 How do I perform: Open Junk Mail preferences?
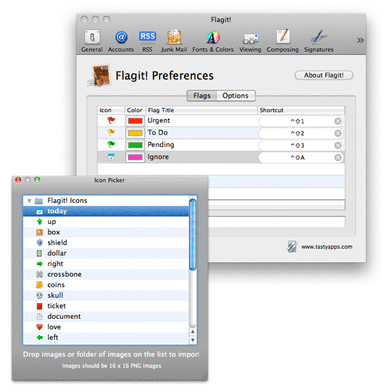(x=174, y=41)
